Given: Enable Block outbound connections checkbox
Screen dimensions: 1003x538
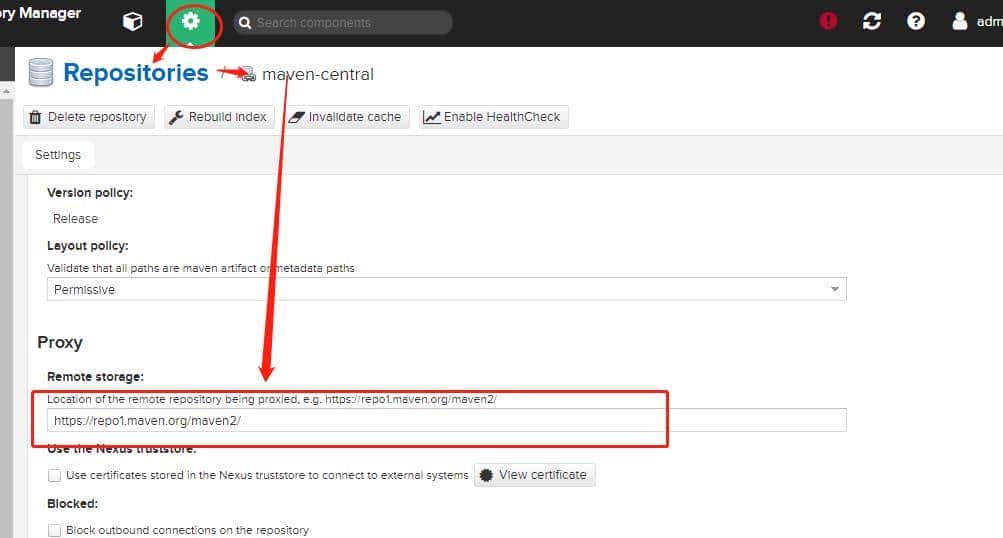Looking at the screenshot, I should tap(54, 530).
